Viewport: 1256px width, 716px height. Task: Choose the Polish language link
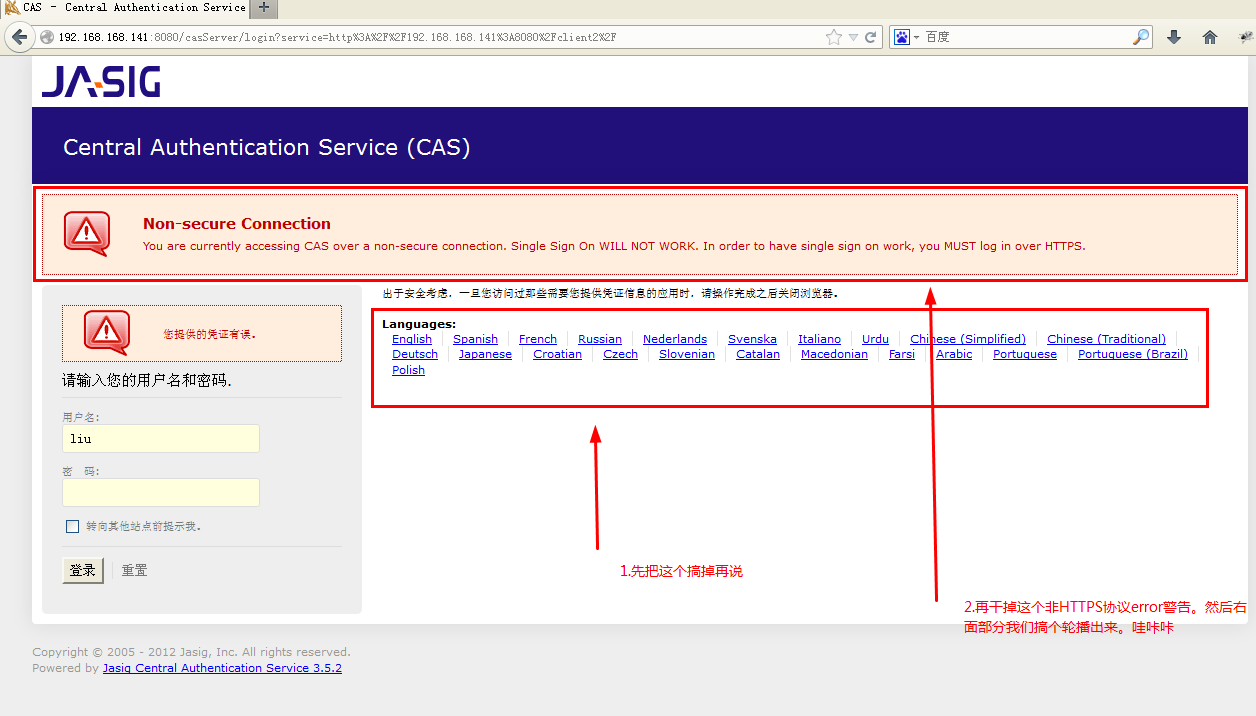408,370
